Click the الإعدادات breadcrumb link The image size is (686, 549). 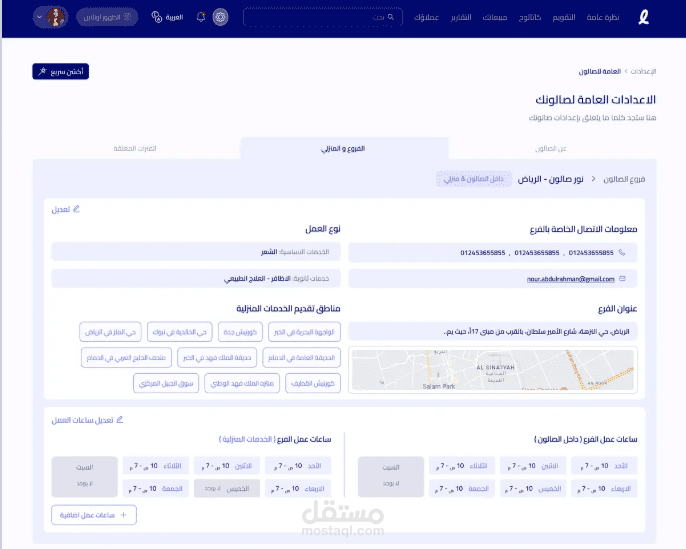pyautogui.click(x=643, y=71)
